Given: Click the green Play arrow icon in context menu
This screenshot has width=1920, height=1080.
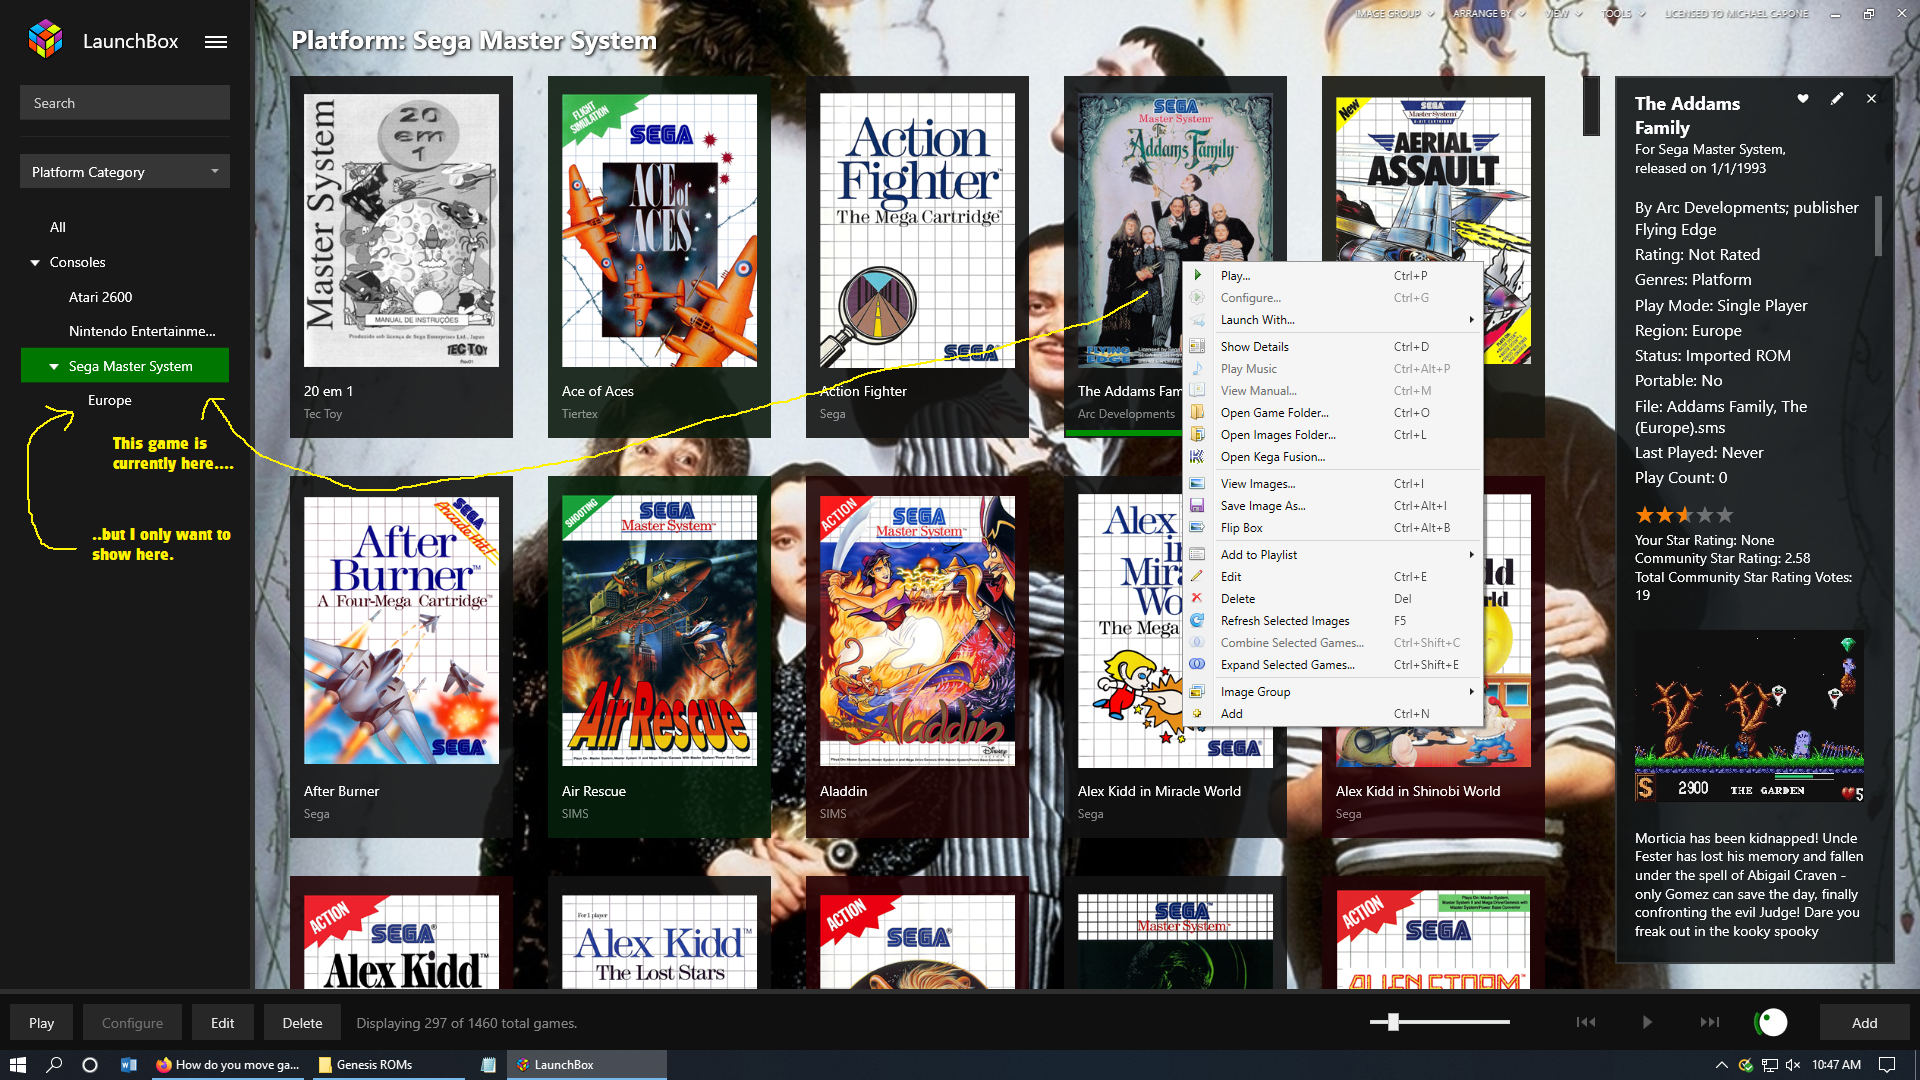Looking at the screenshot, I should point(1197,275).
